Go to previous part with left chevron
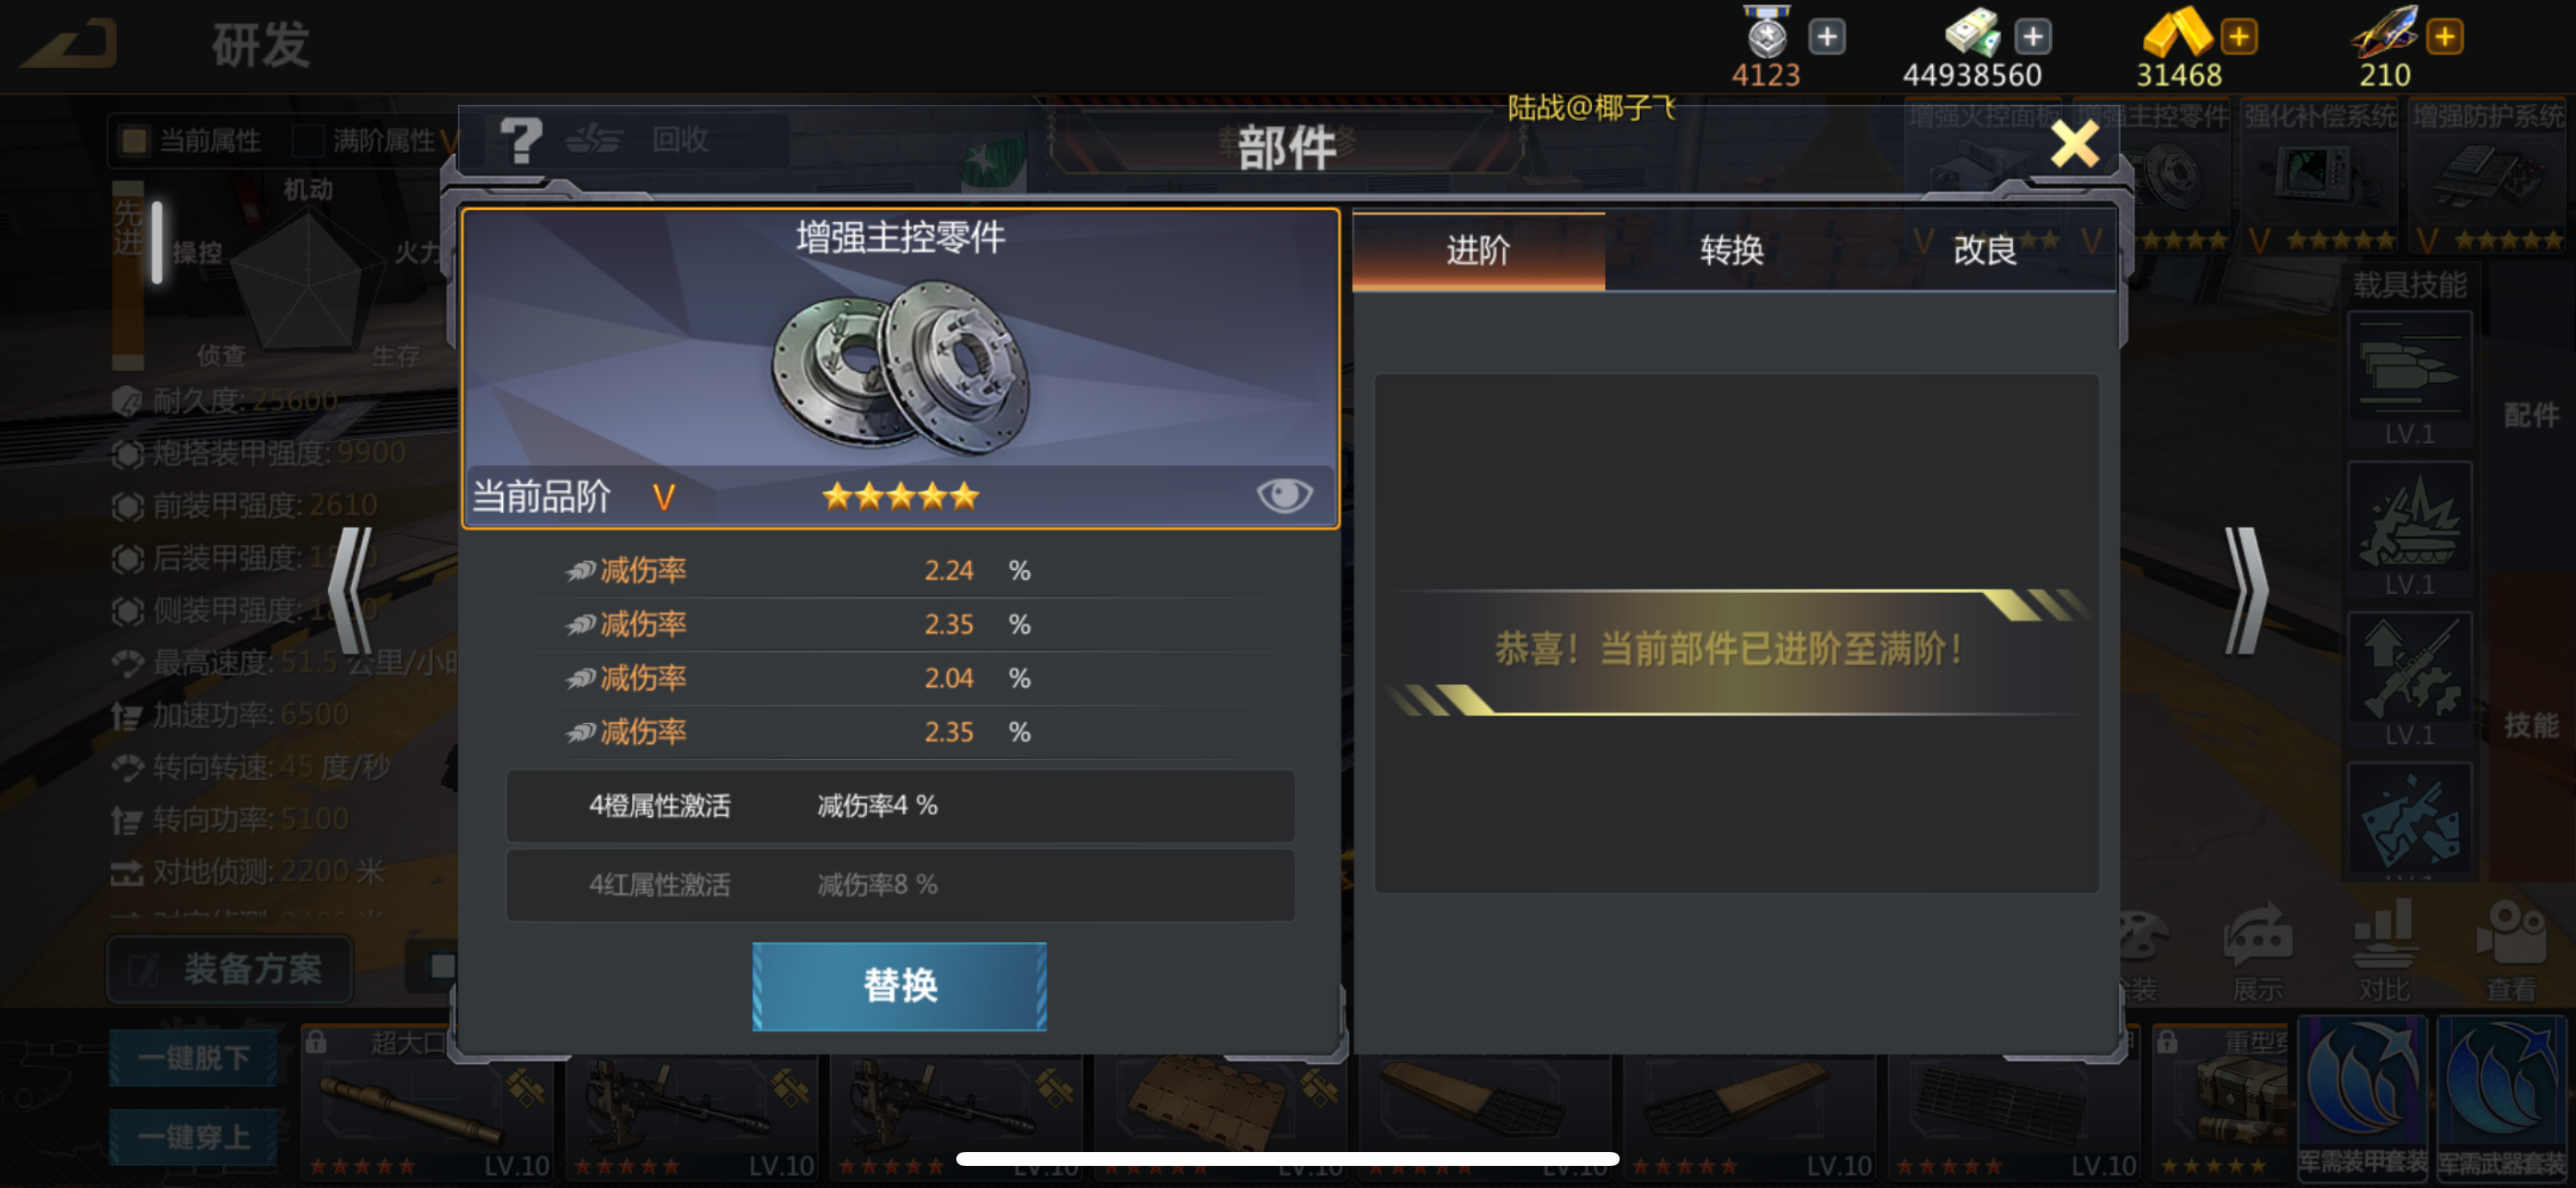The height and width of the screenshot is (1188, 2576). click(x=352, y=591)
